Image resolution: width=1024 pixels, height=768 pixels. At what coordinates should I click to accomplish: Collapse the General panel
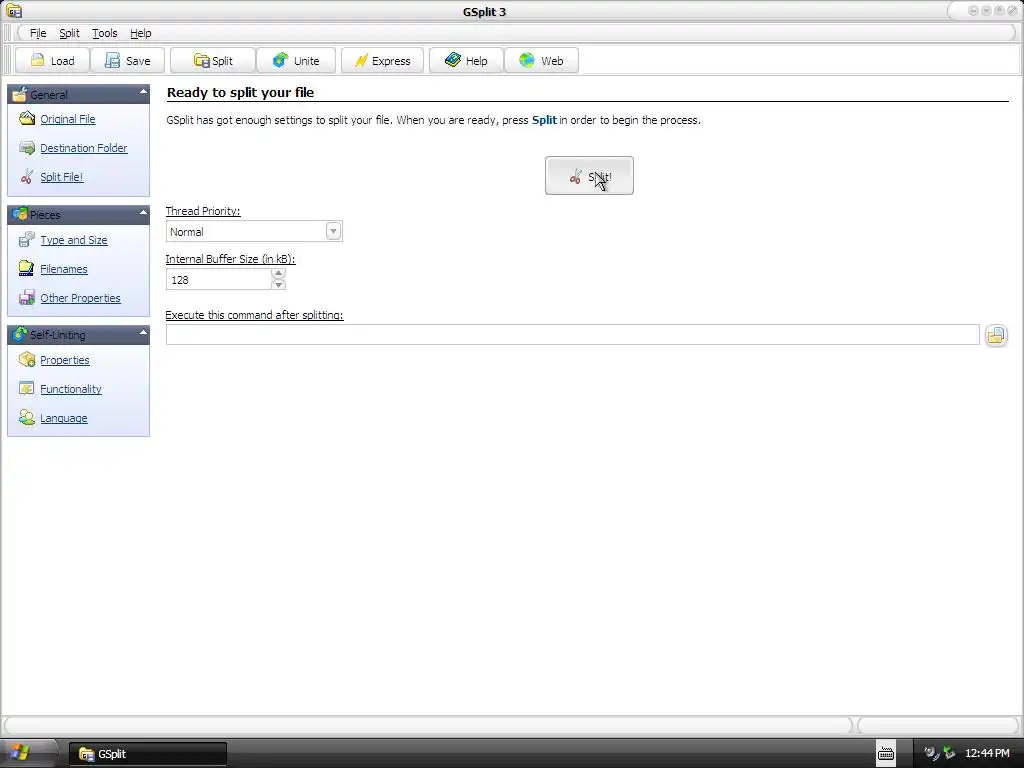click(x=143, y=92)
